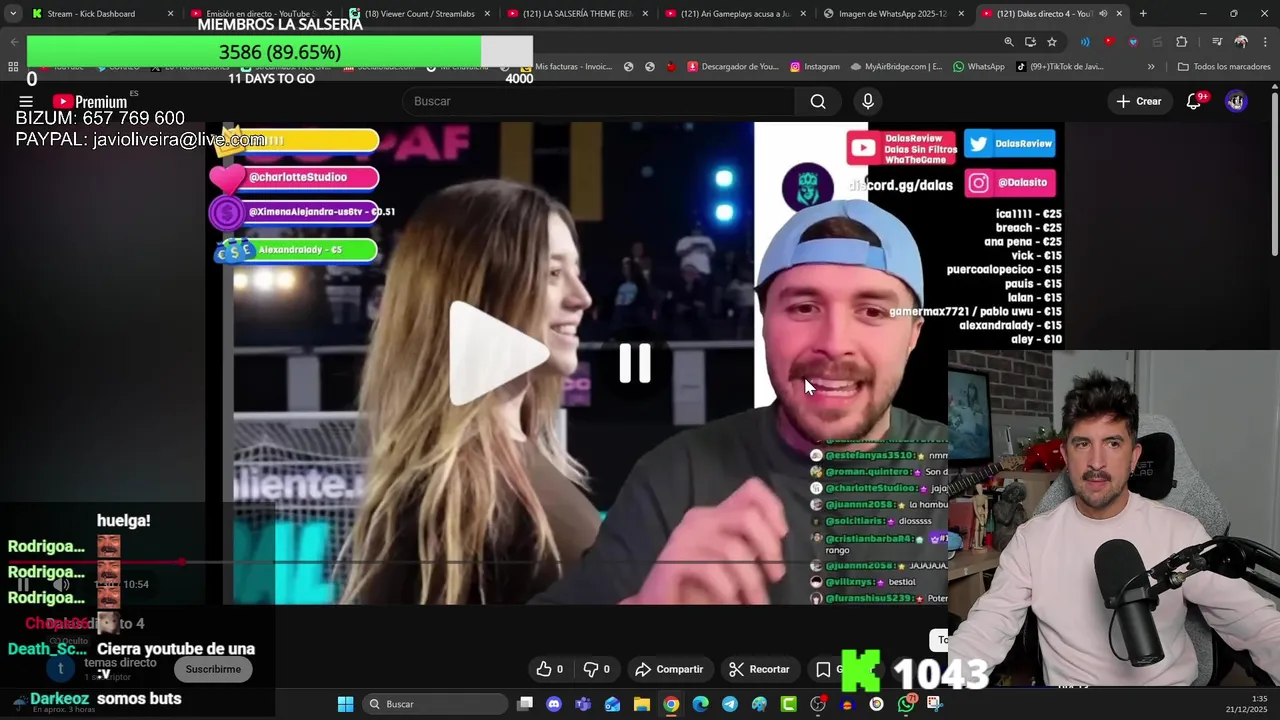Screen dimensions: 1280x720
Task: Close the Imagen de WhatsApp tab
Action: 961,14
